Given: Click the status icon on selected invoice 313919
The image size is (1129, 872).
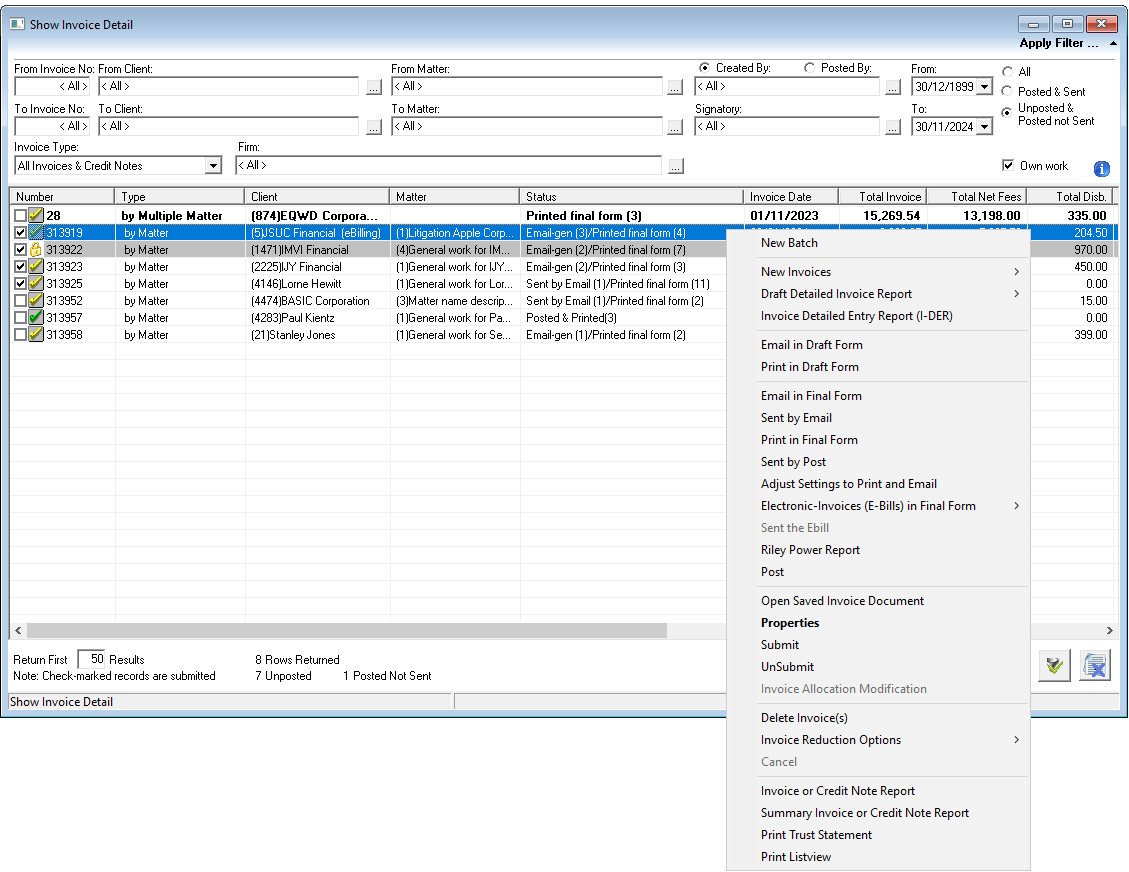Looking at the screenshot, I should [36, 233].
